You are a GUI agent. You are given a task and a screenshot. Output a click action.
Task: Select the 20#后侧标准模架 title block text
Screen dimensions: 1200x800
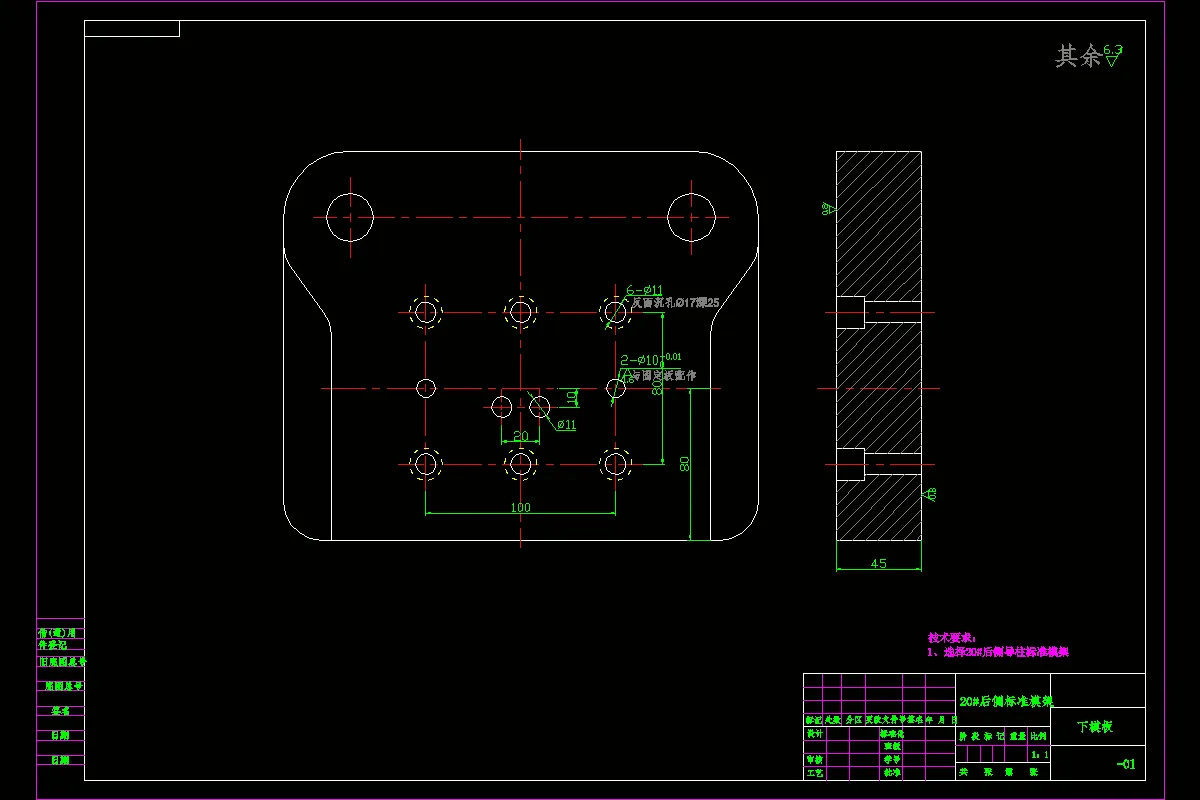tap(1005, 702)
